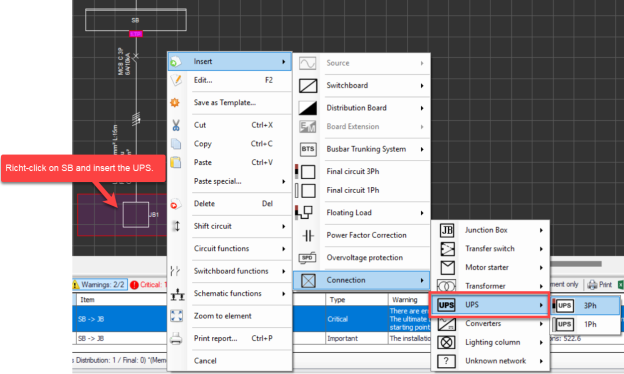Click the BTS busbar trunking icon
Image resolution: width=624 pixels, height=374 pixels.
(x=308, y=149)
